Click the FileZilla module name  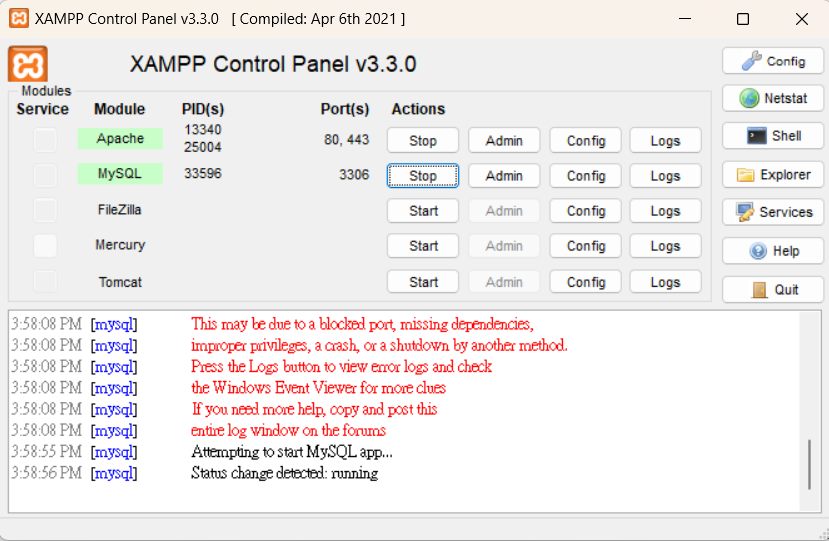tap(119, 210)
